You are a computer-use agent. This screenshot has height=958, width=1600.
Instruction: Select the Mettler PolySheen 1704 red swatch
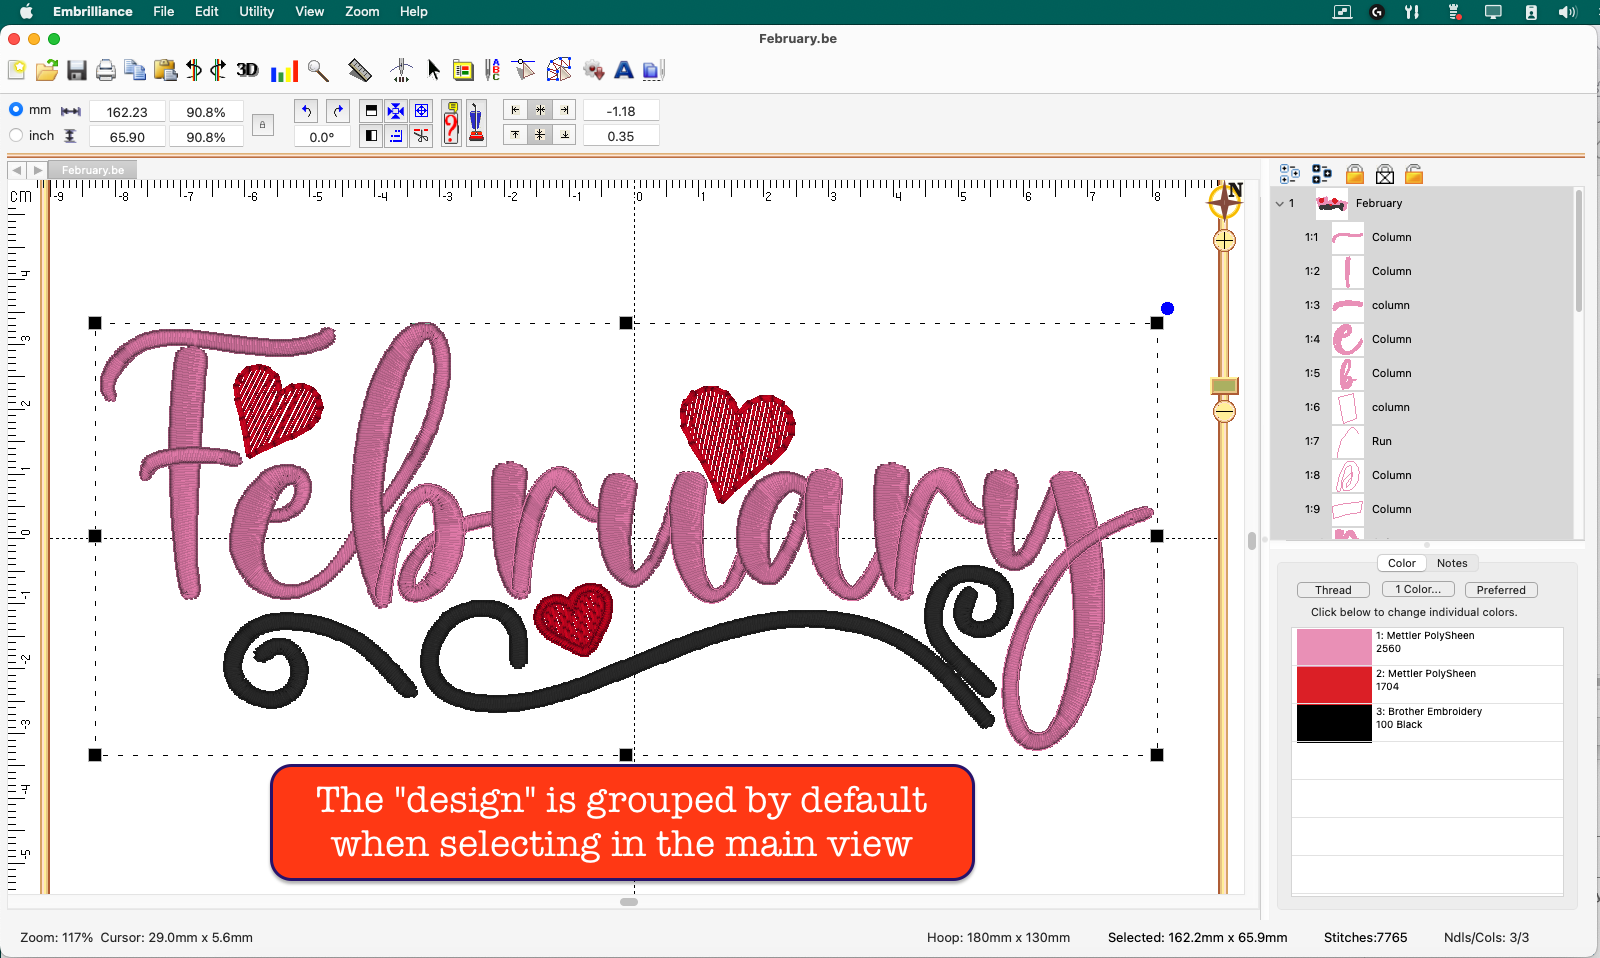pos(1333,685)
